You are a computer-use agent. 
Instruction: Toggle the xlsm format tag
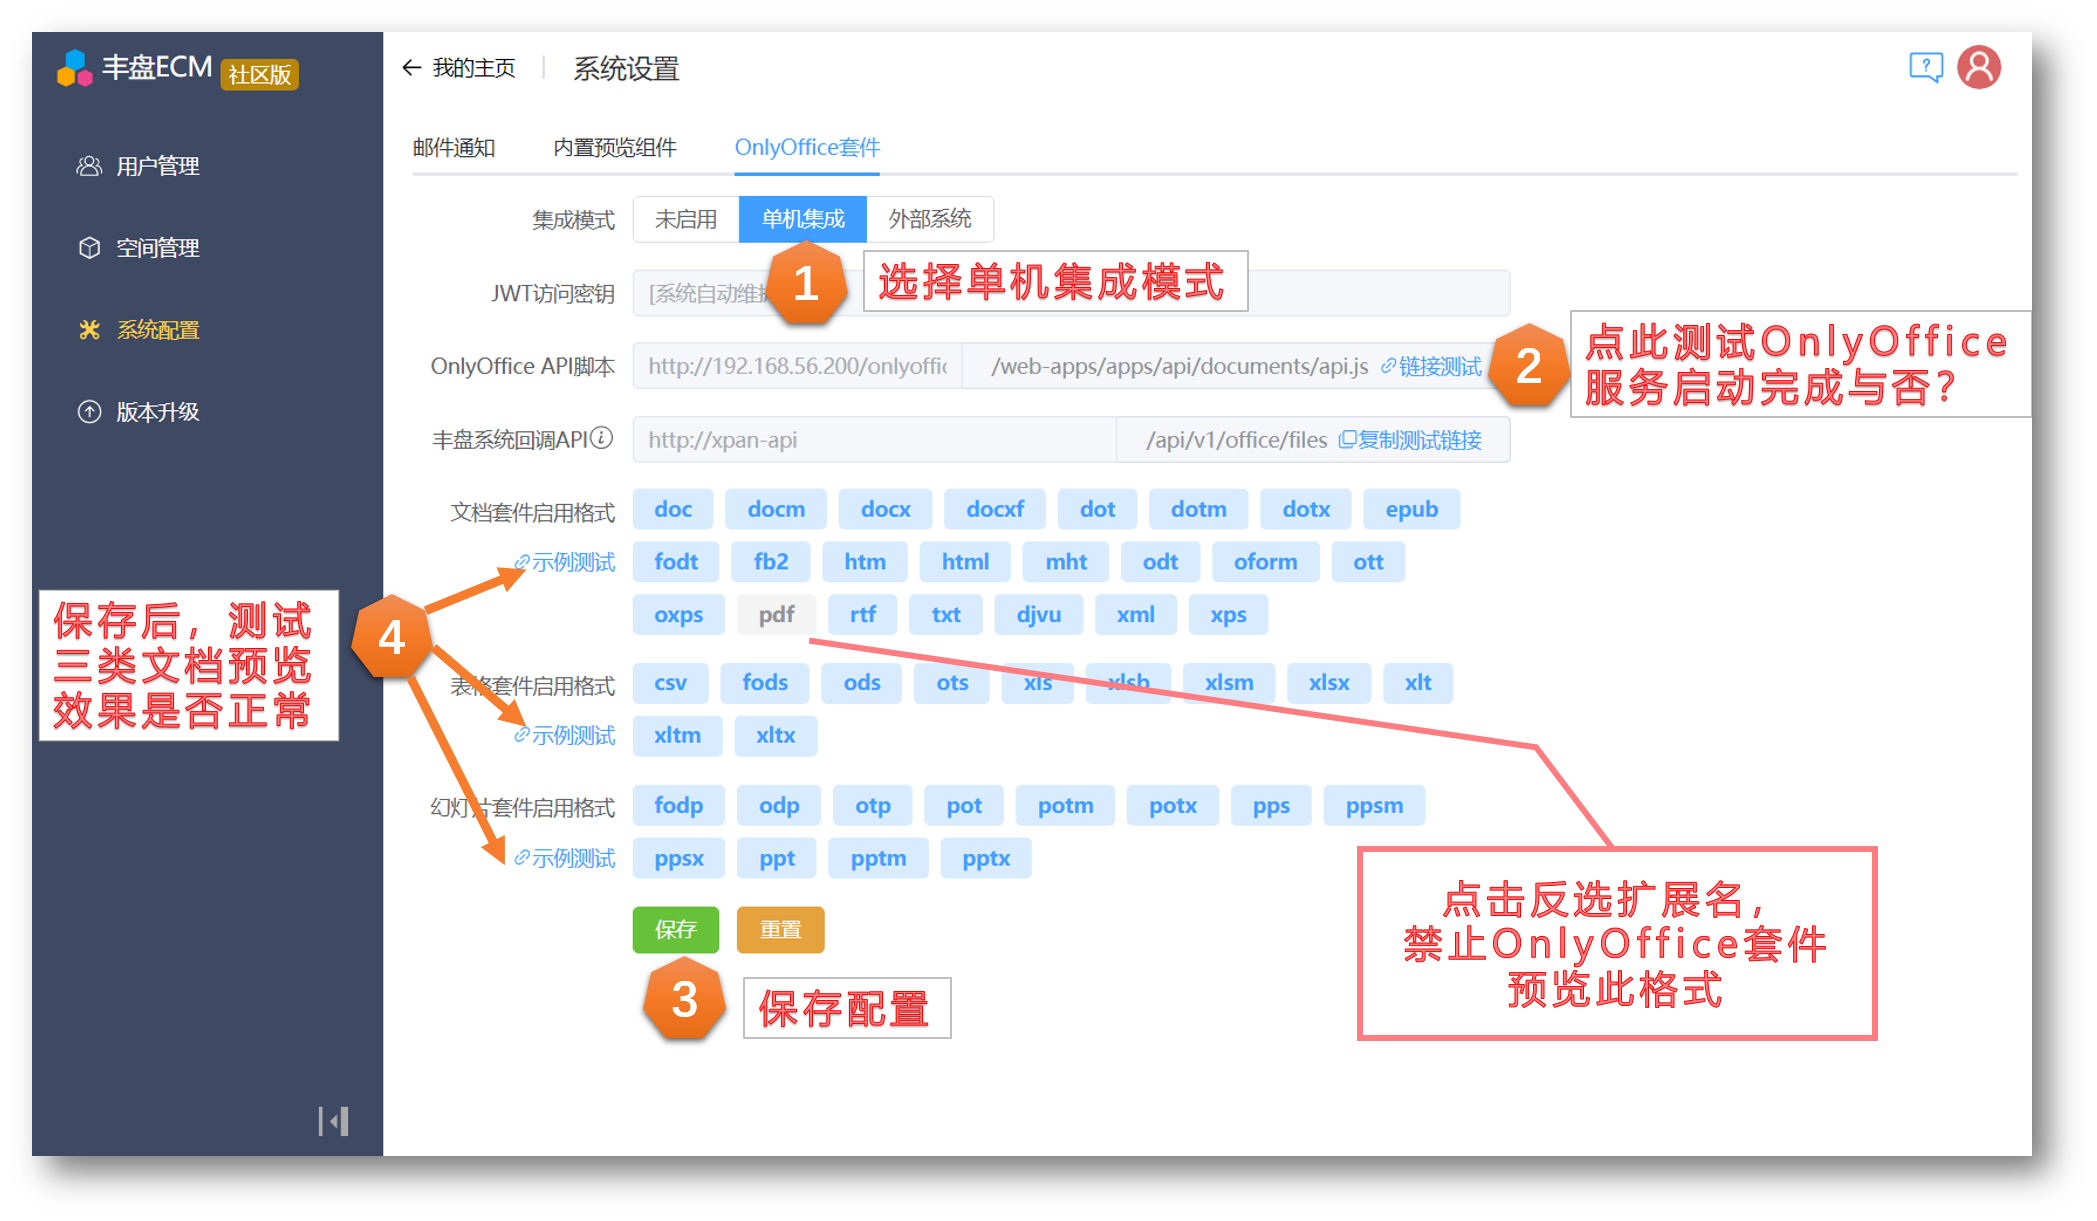[1229, 683]
